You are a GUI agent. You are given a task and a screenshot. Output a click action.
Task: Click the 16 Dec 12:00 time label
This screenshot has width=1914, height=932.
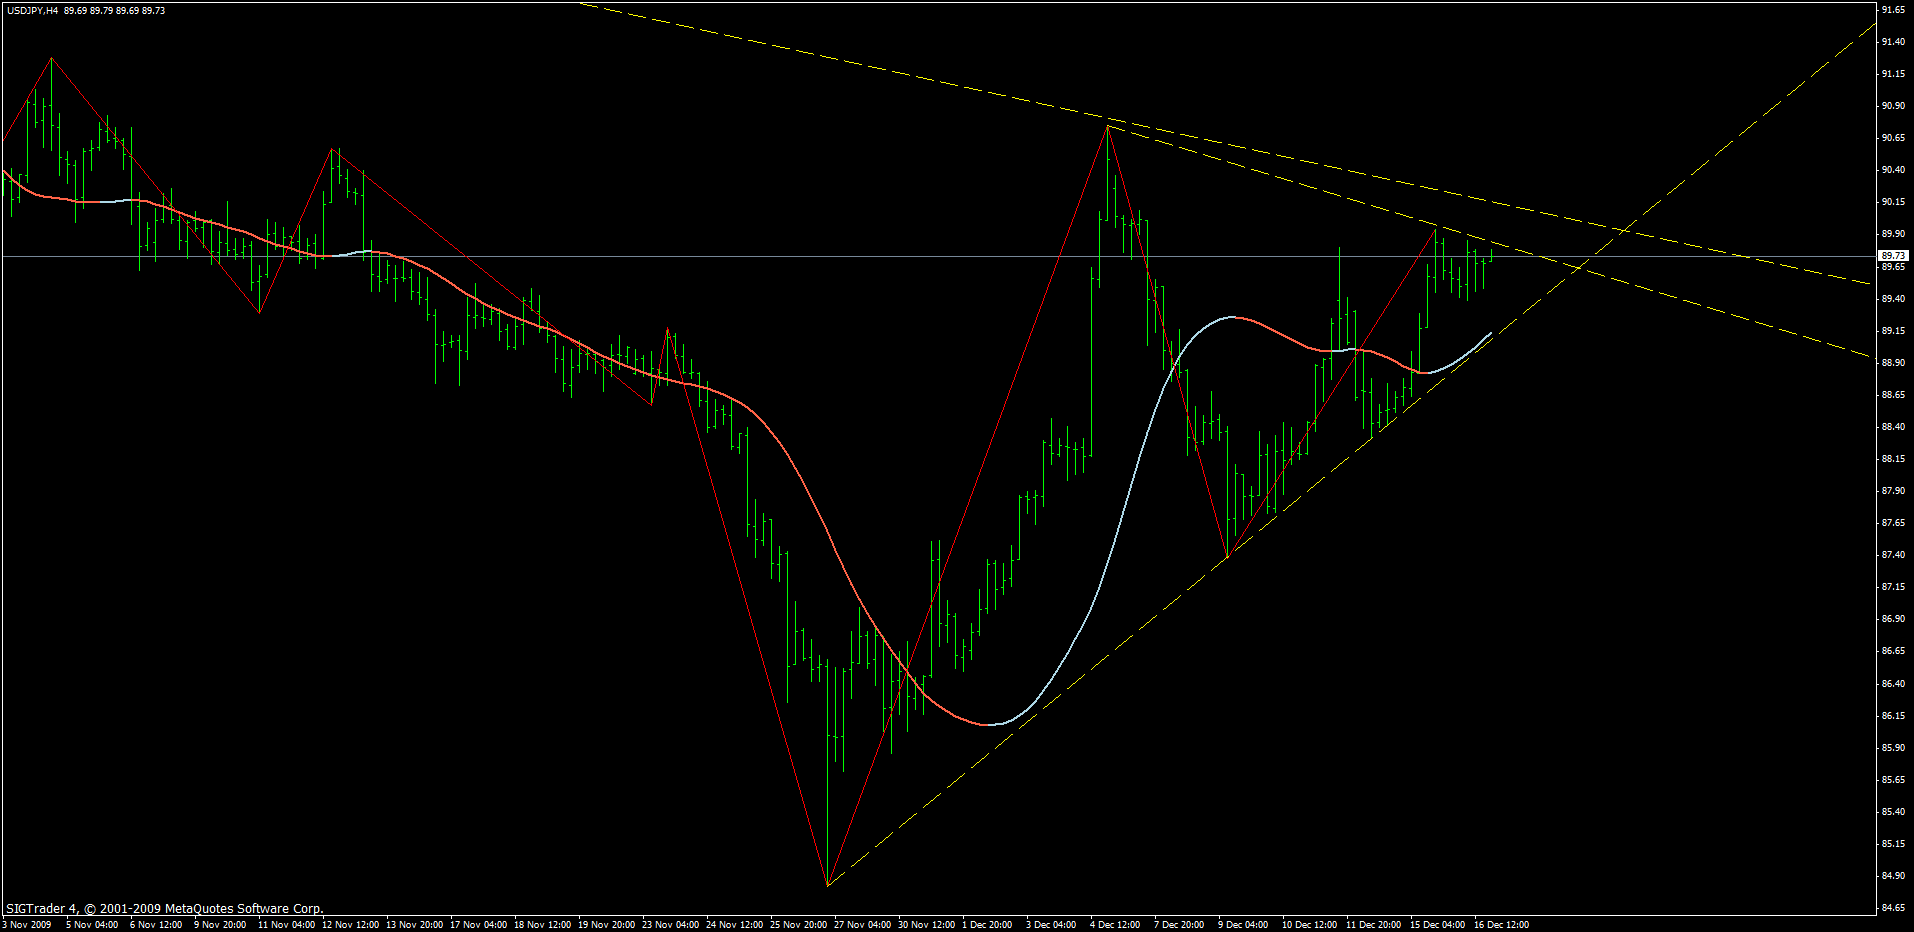[x=1501, y=924]
